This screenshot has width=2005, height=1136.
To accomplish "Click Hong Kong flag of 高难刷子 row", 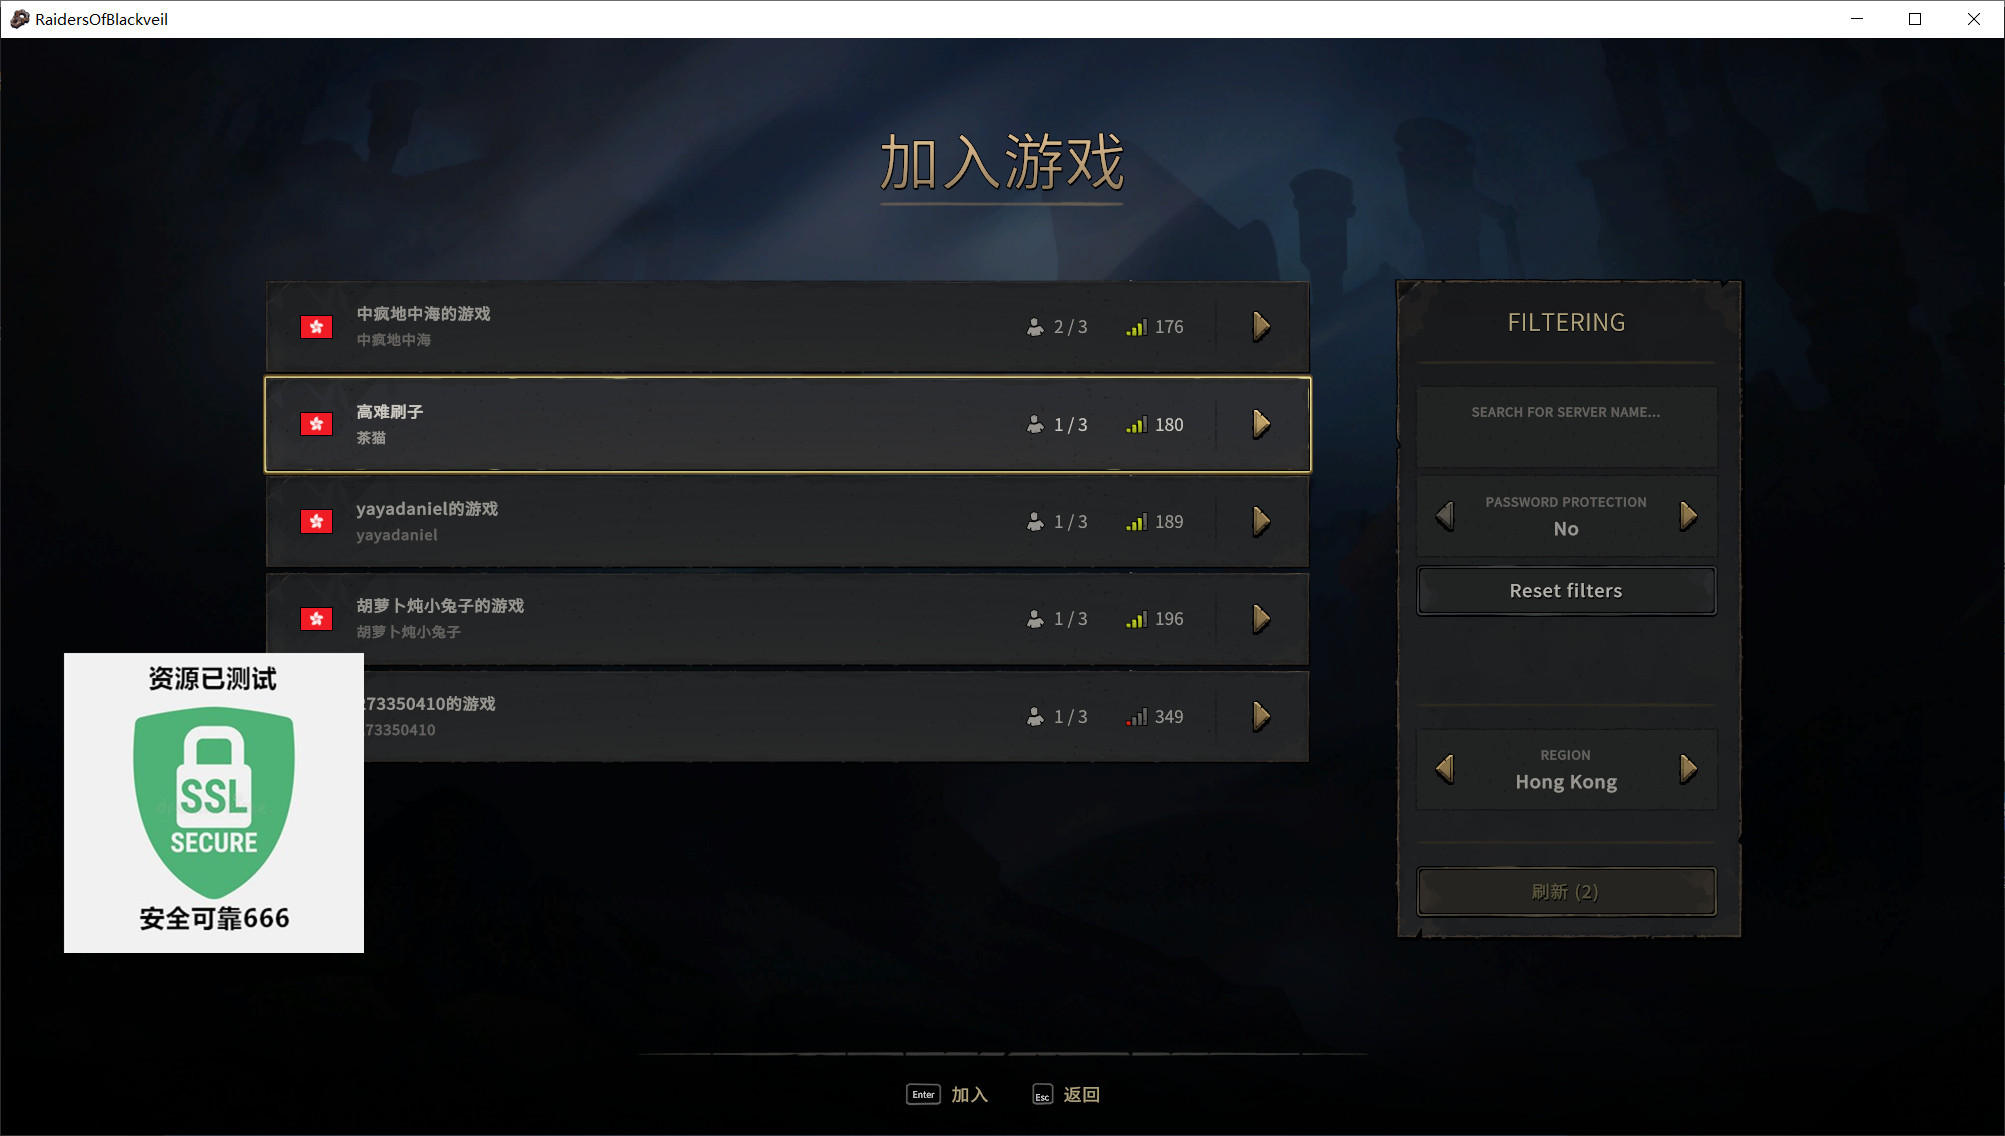I will coord(317,424).
